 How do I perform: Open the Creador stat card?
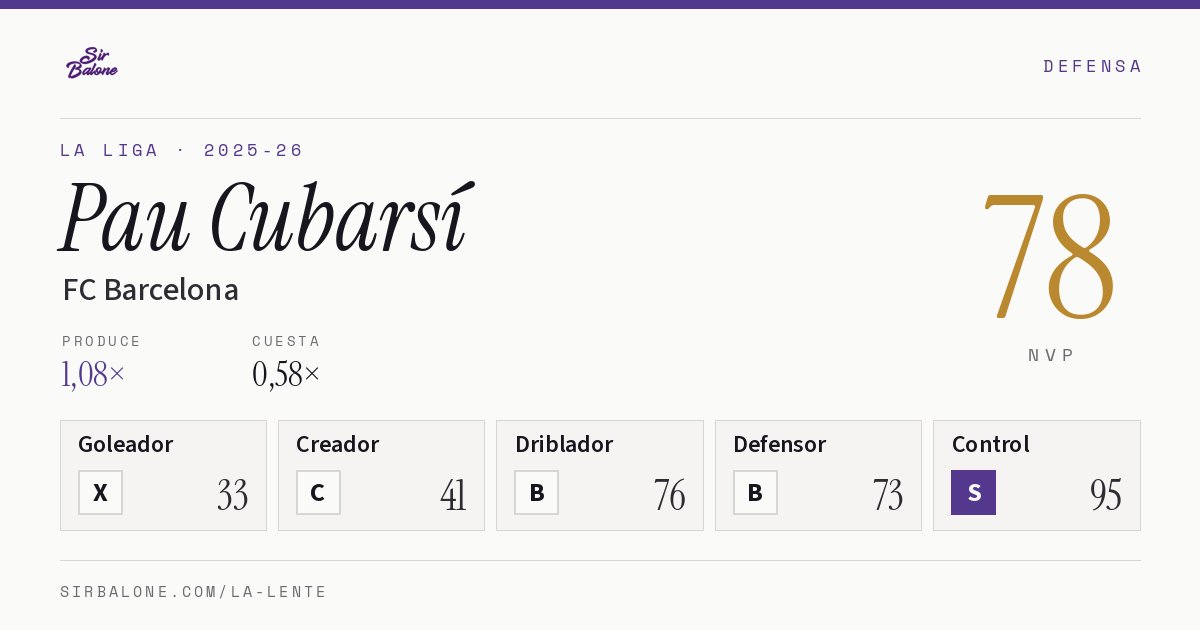pyautogui.click(x=381, y=475)
